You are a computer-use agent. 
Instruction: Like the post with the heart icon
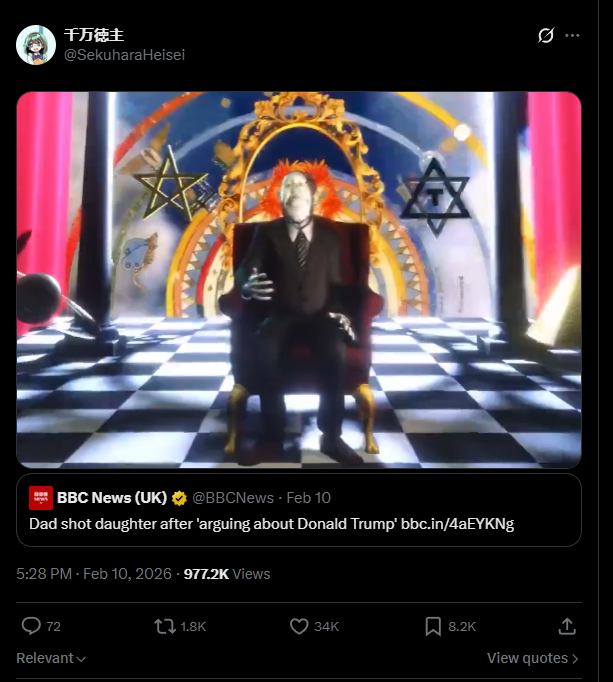click(299, 626)
